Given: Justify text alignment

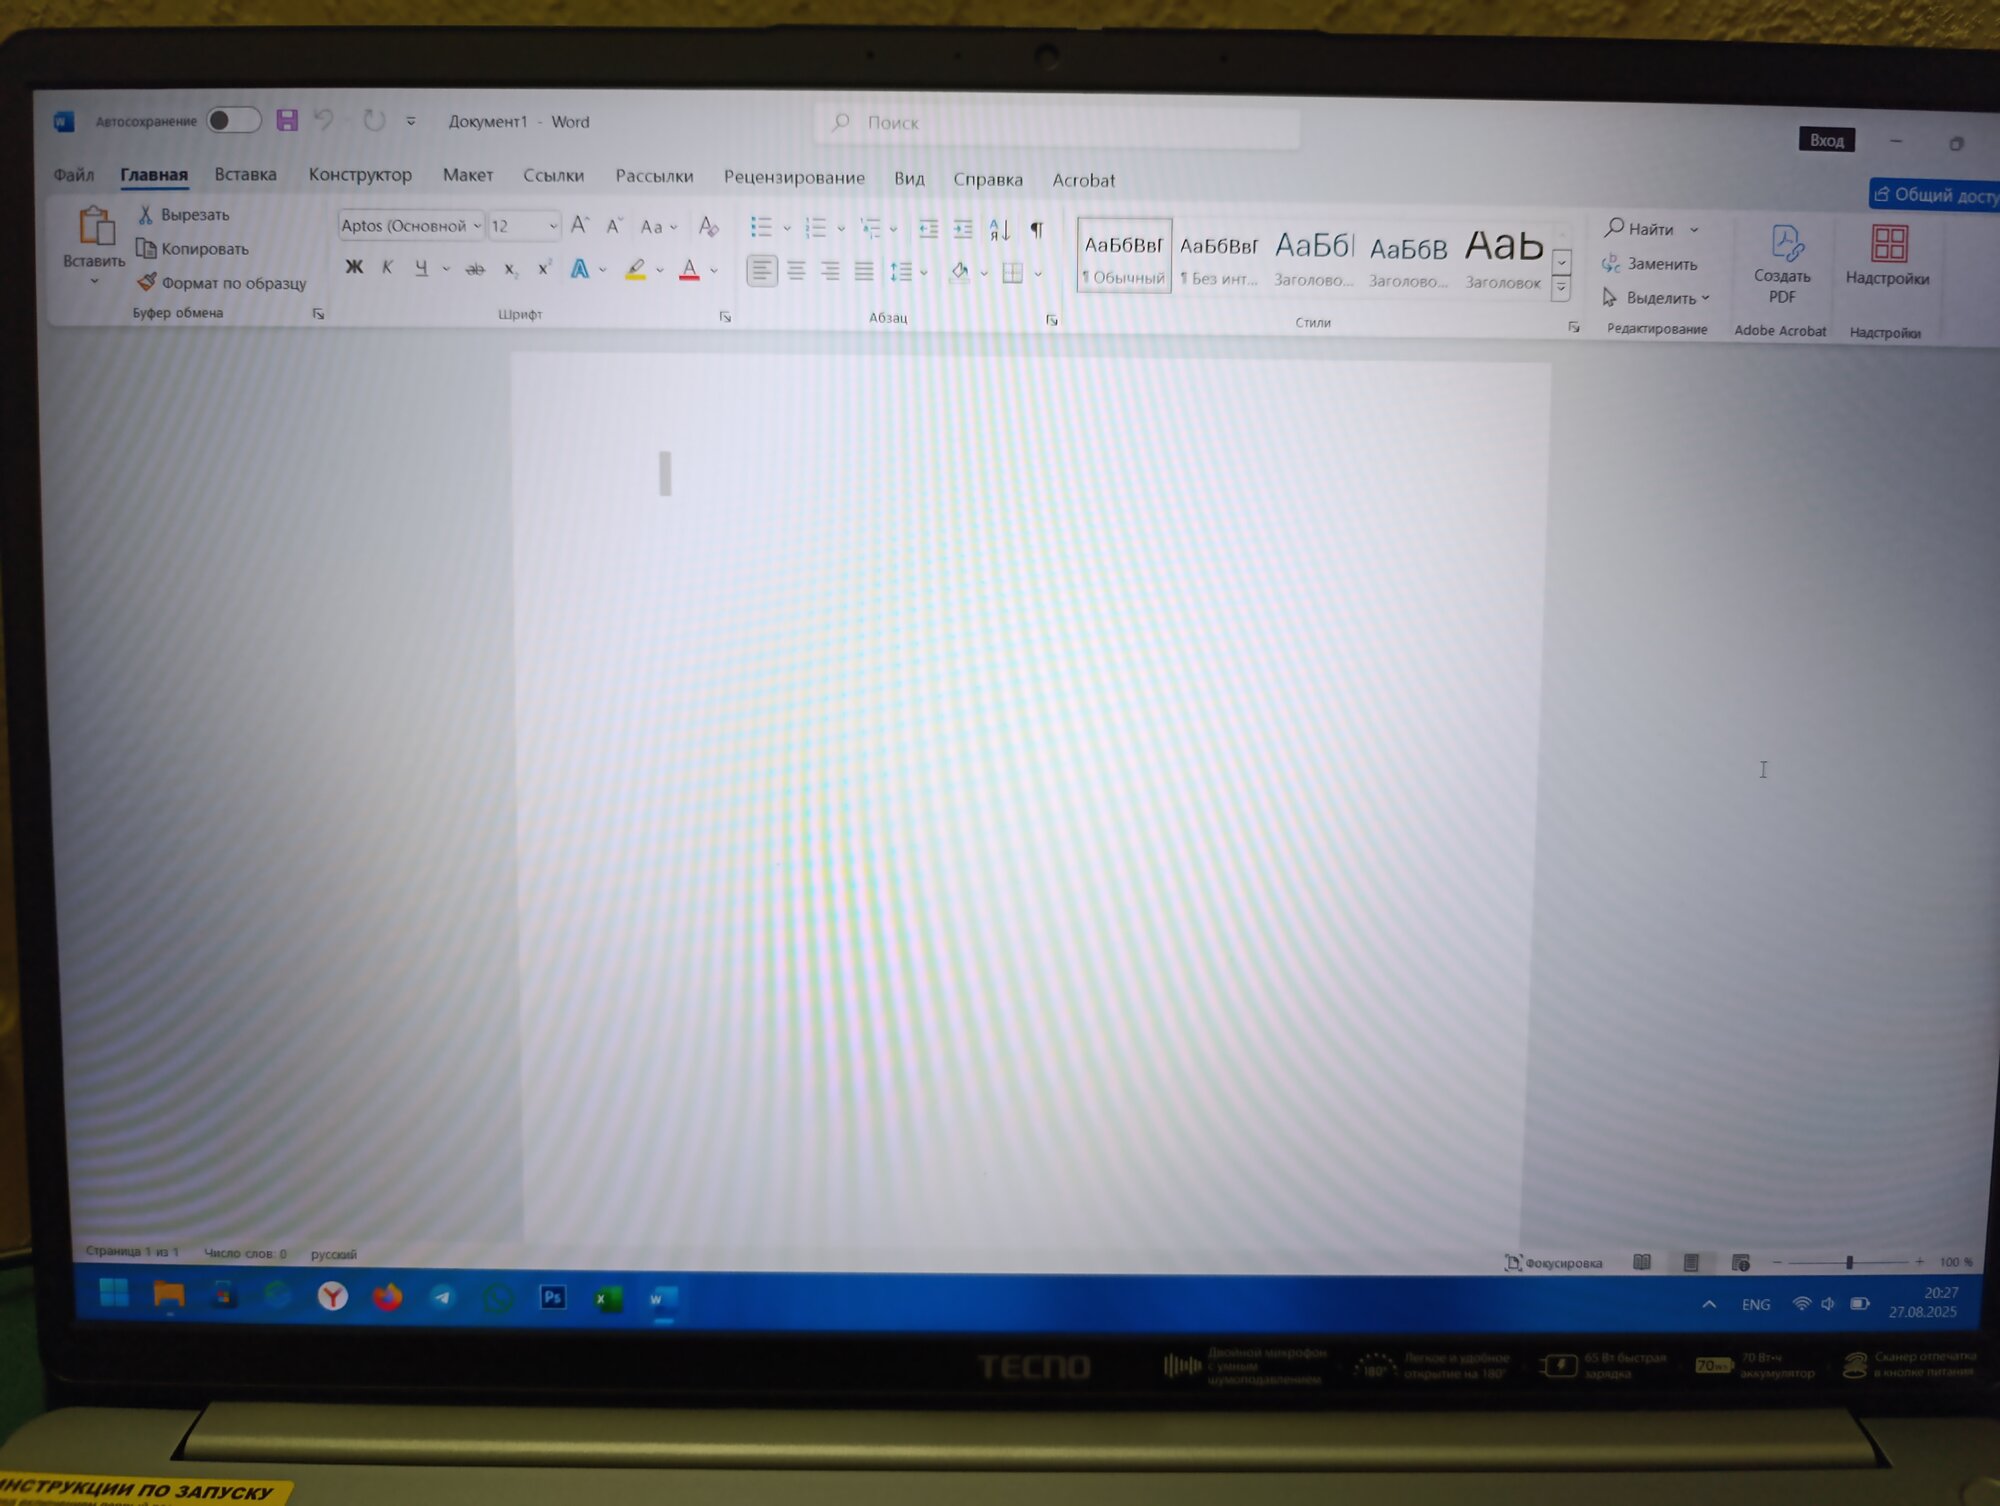Looking at the screenshot, I should pyautogui.click(x=864, y=272).
